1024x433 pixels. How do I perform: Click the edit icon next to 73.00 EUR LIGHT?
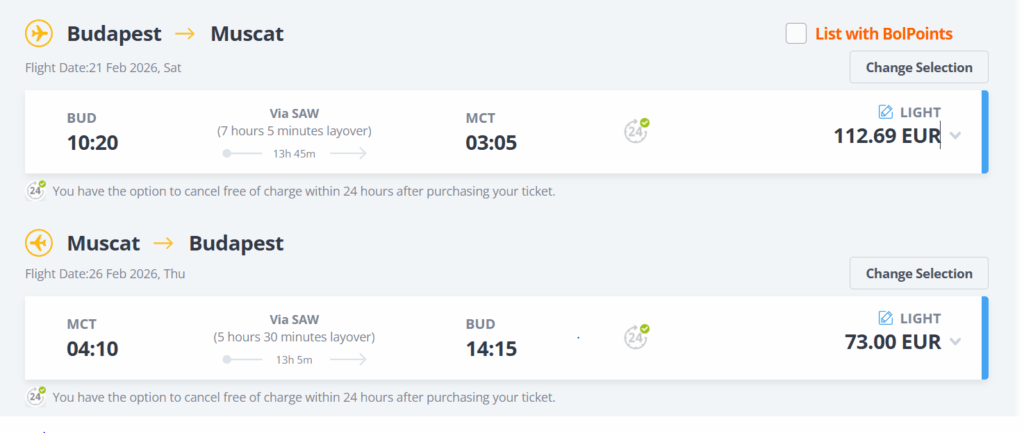885,318
